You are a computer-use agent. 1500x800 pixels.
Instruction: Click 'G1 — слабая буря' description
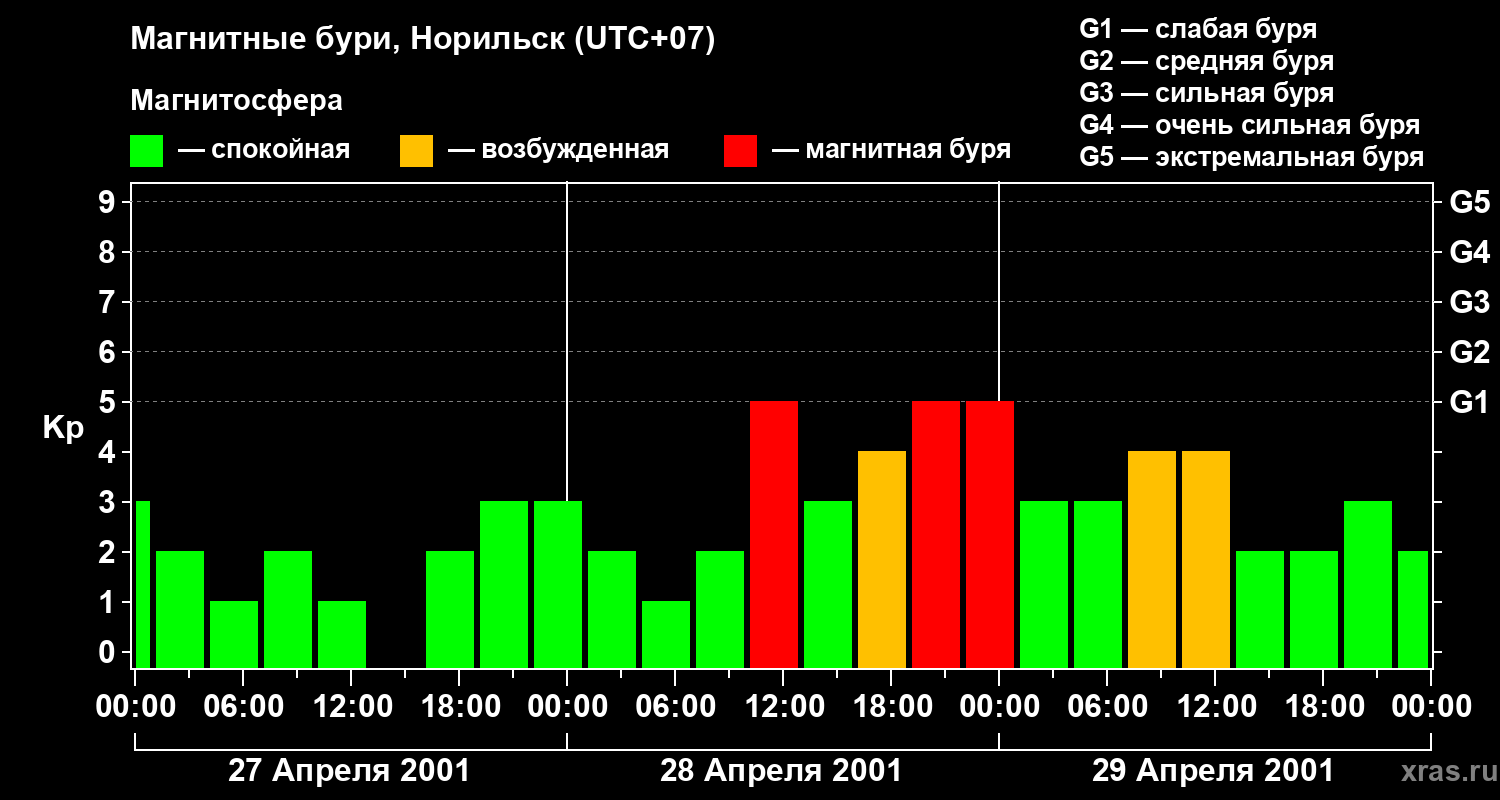tap(1198, 29)
